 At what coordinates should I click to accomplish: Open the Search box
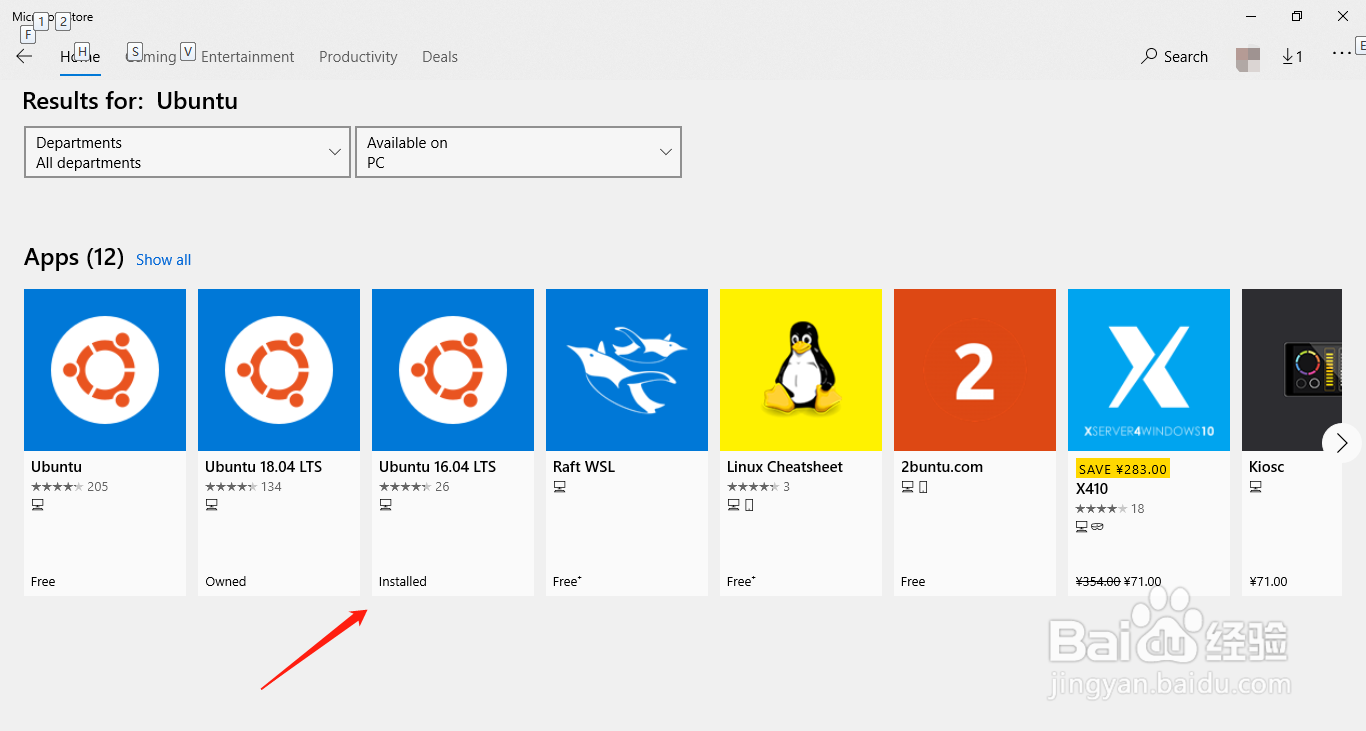1175,57
